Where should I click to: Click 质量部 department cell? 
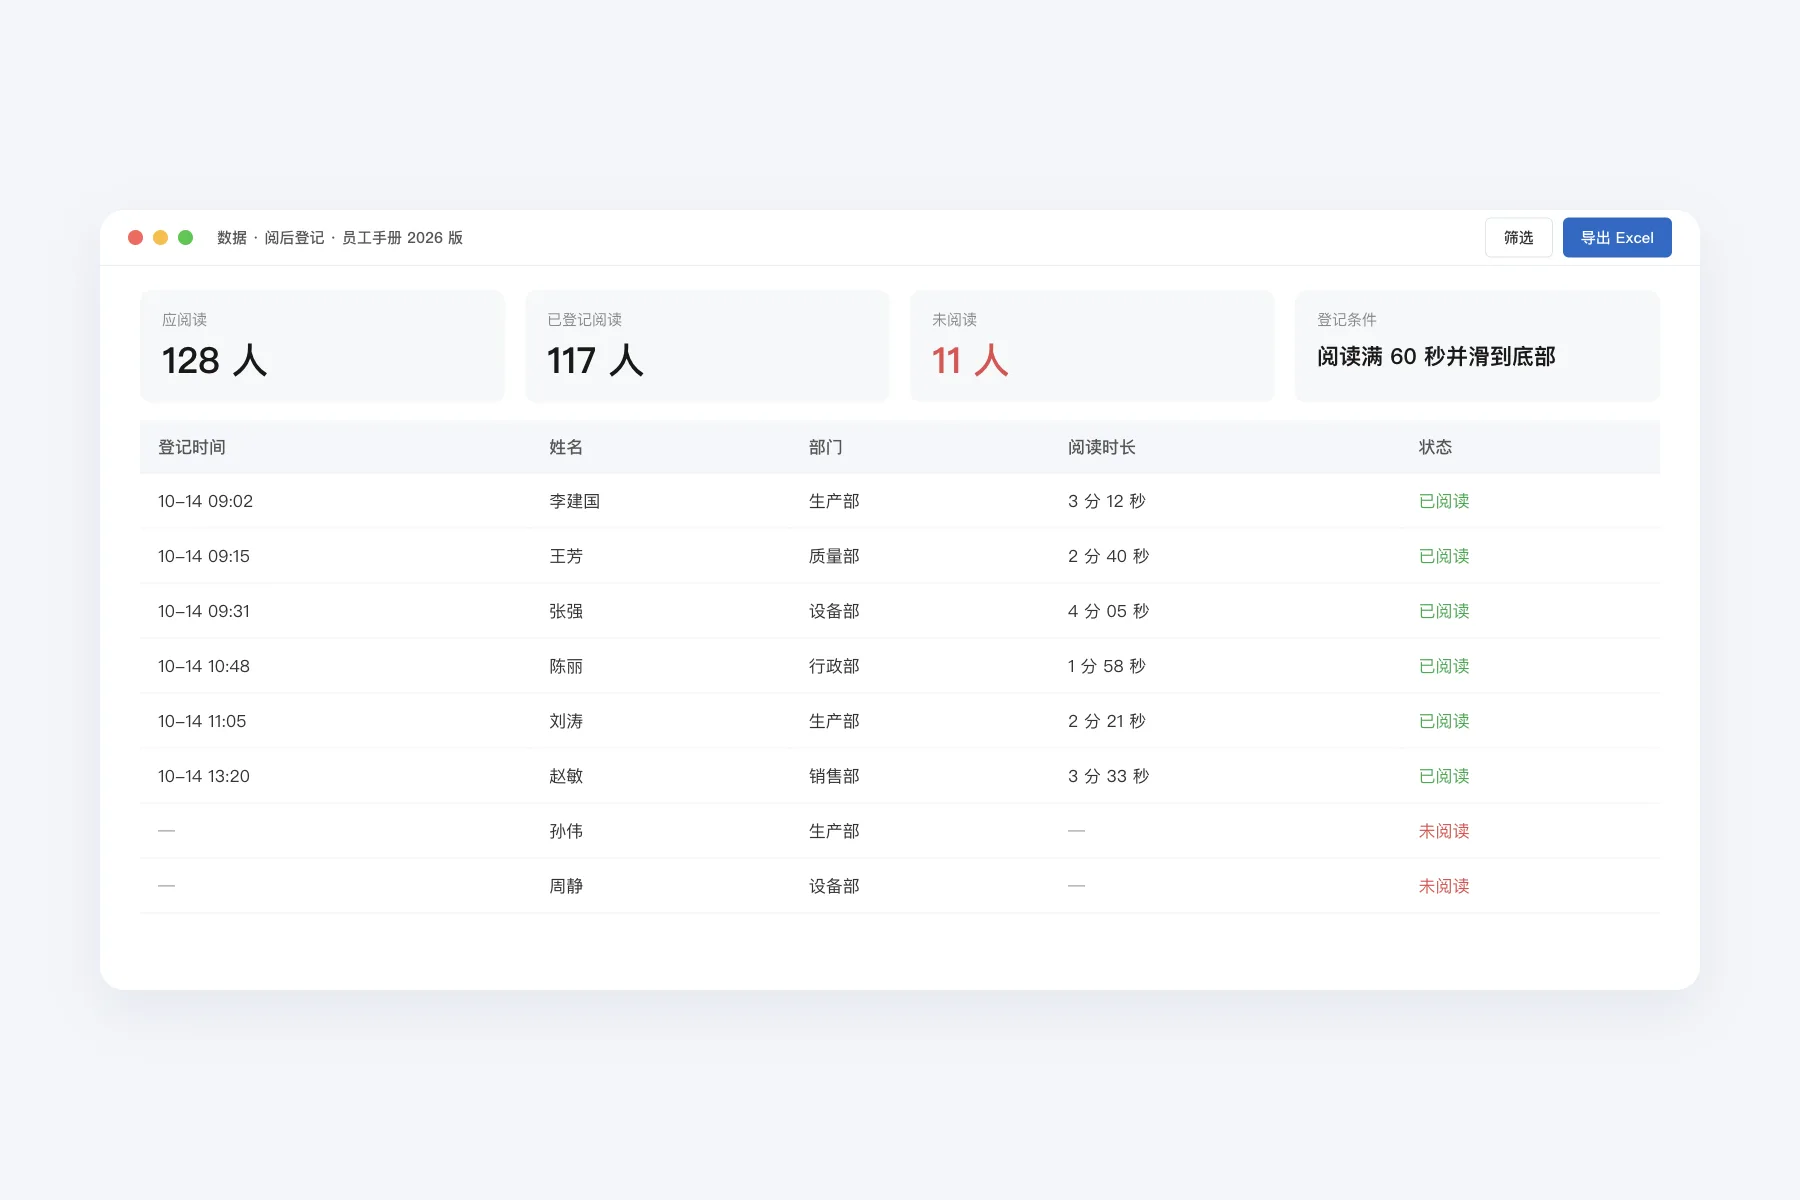(834, 556)
